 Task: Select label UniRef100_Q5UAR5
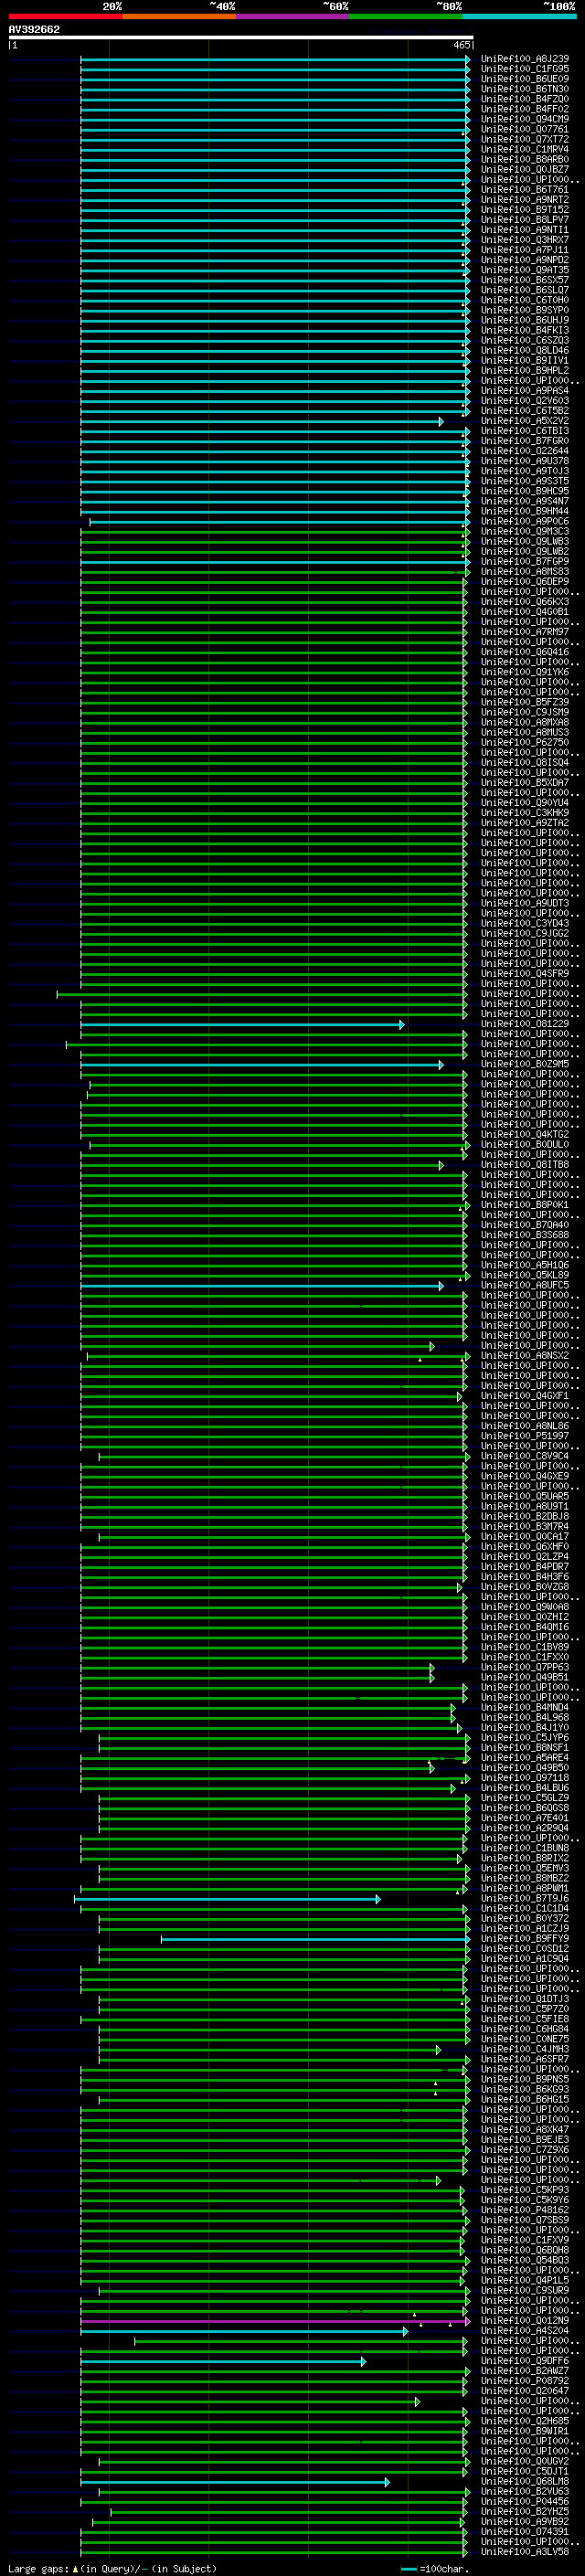coord(525,1497)
